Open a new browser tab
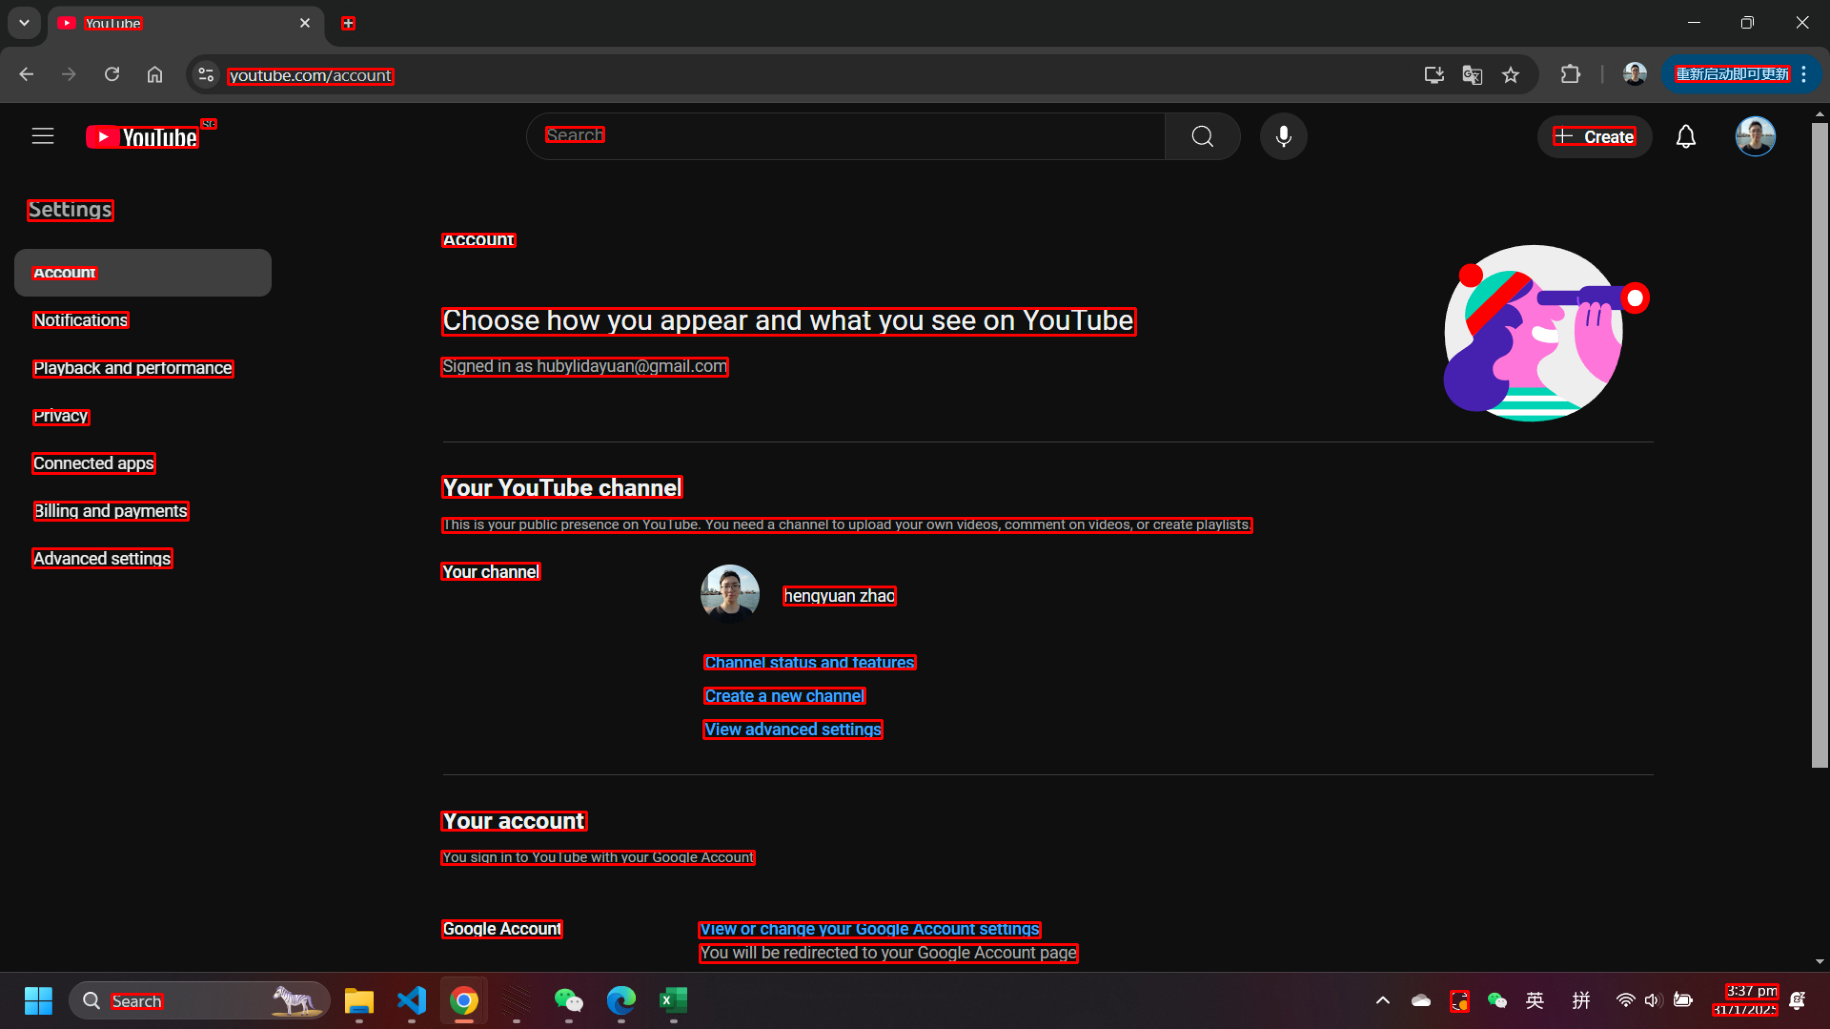 click(x=348, y=23)
